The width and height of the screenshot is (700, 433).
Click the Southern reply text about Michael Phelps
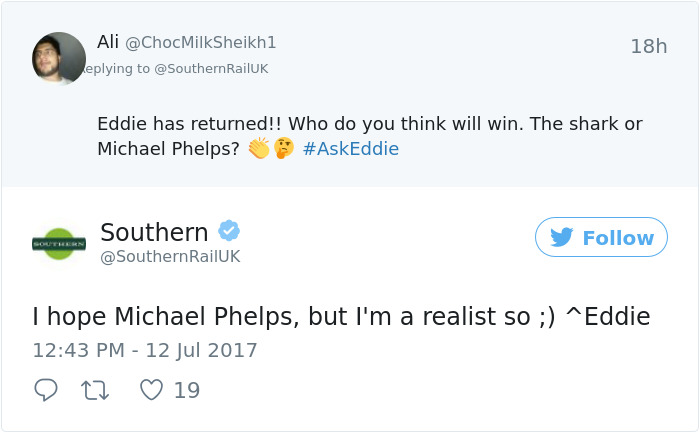pyautogui.click(x=341, y=317)
